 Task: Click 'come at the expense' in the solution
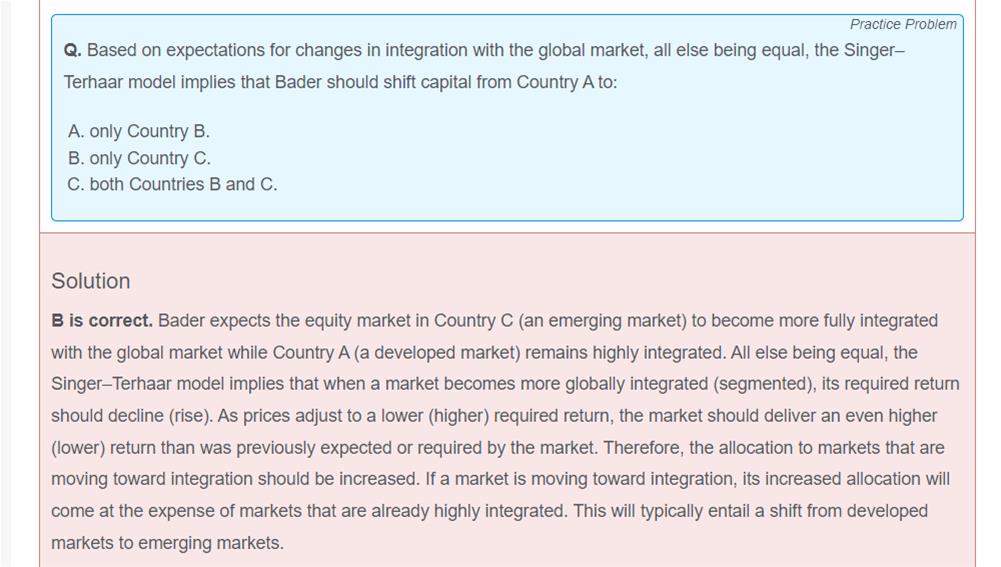click(127, 511)
